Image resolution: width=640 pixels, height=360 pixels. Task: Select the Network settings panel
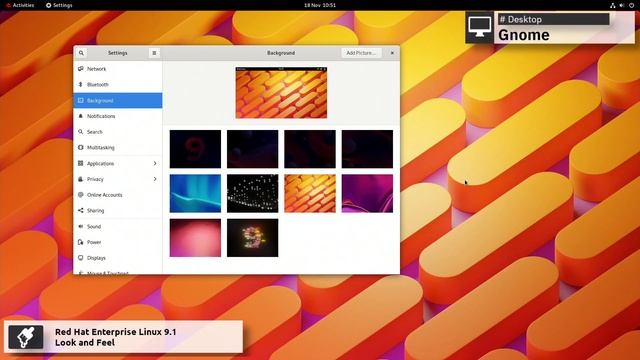click(x=118, y=69)
